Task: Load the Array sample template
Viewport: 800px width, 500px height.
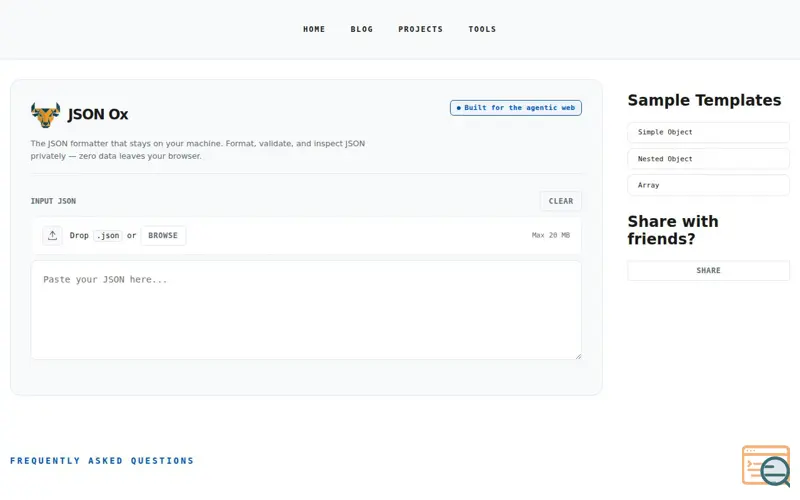Action: click(x=708, y=185)
